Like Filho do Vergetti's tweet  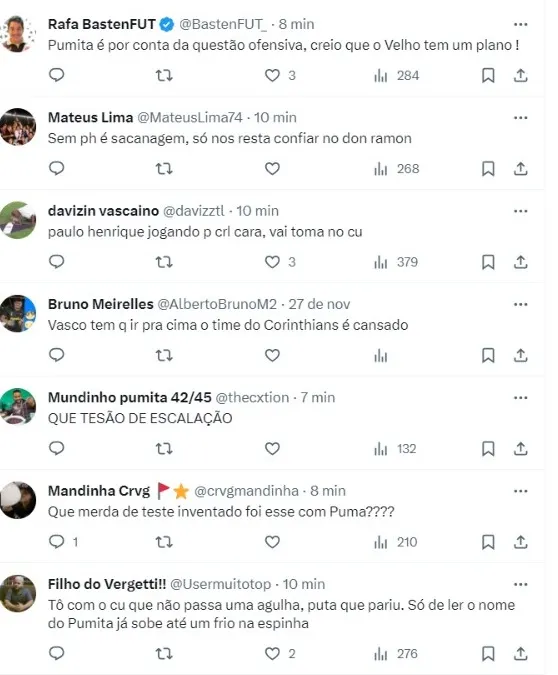[x=272, y=654]
